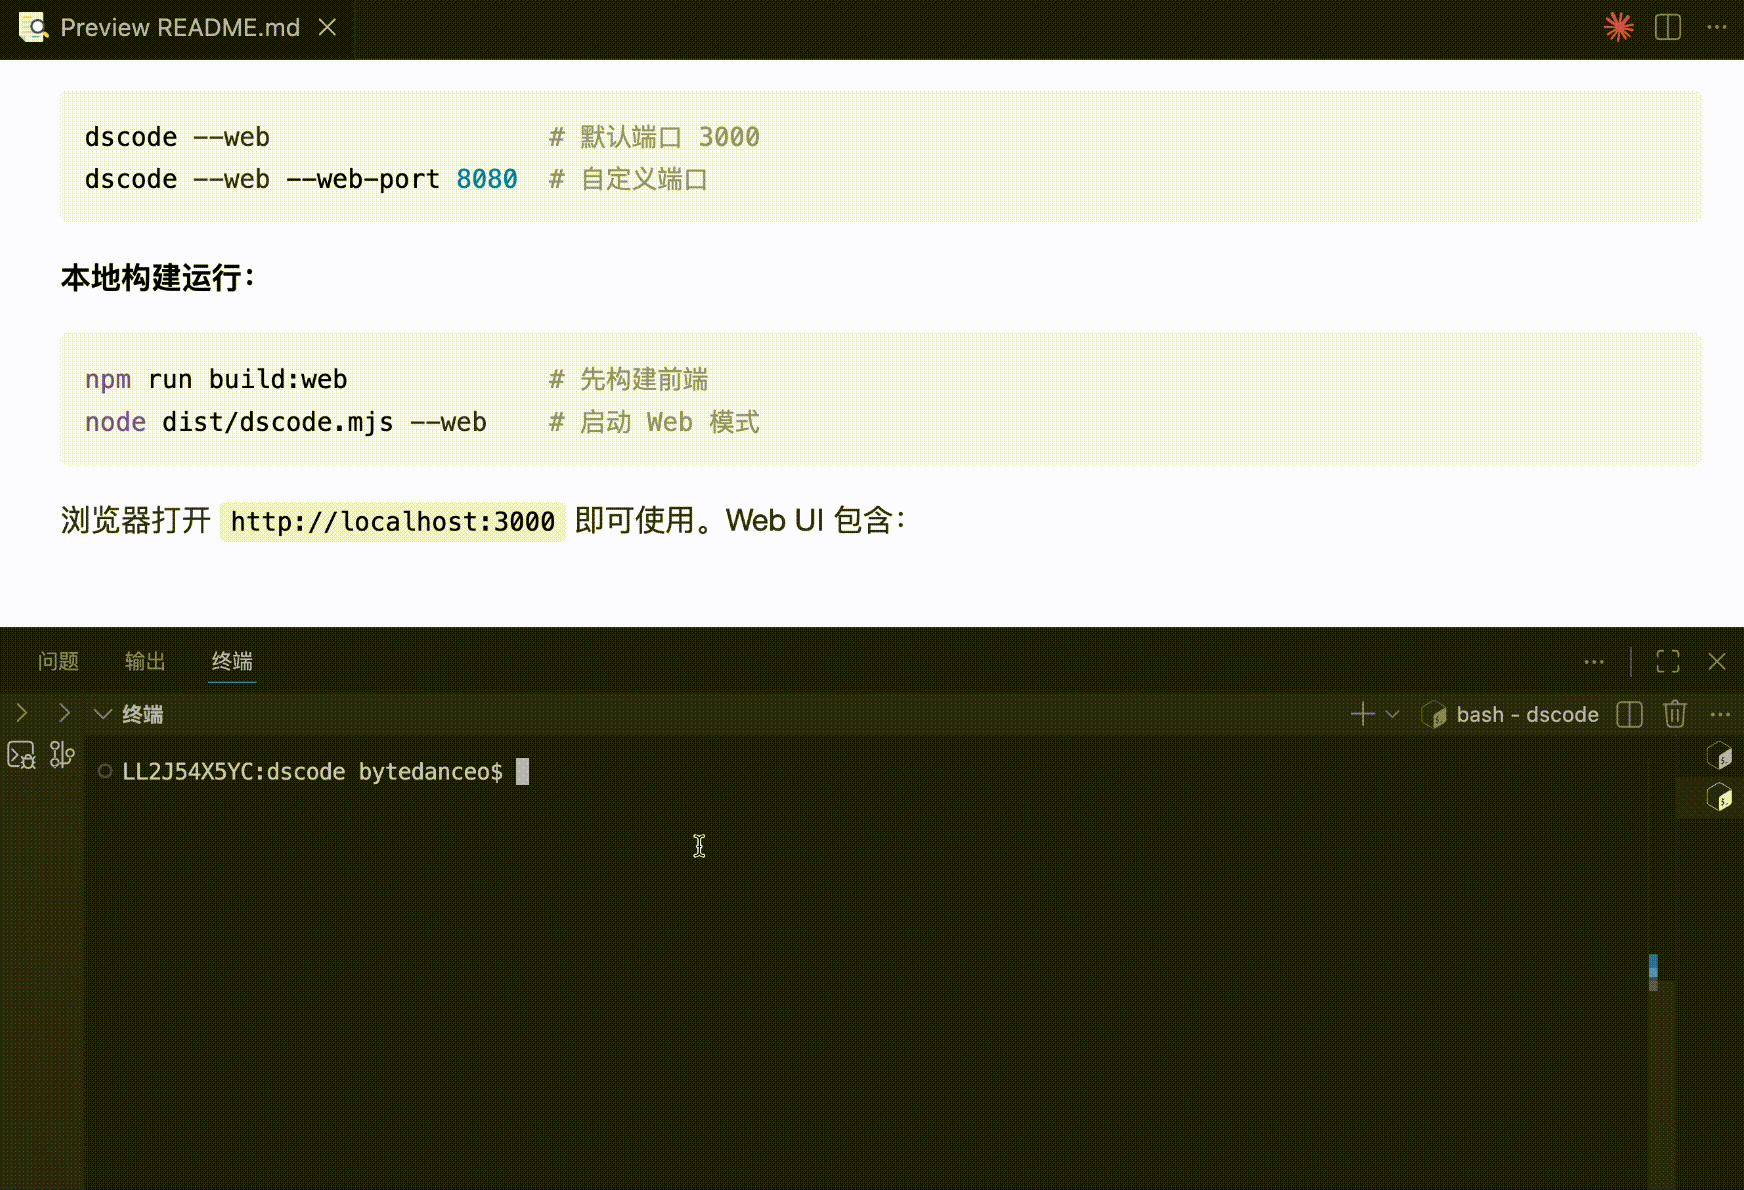Viewport: 1744px width, 1190px height.
Task: Click the '自定义端口' comment text
Action: point(629,179)
